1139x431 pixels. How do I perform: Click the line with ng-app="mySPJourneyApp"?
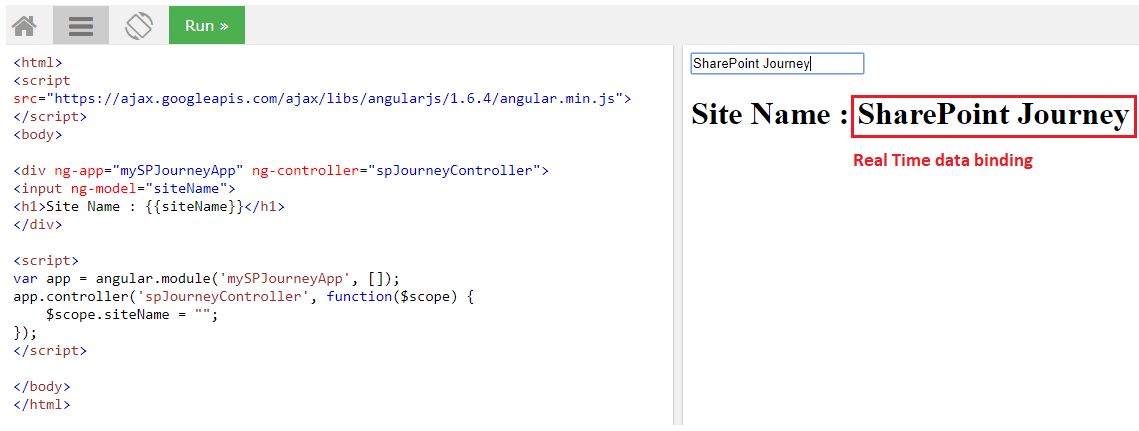point(280,171)
